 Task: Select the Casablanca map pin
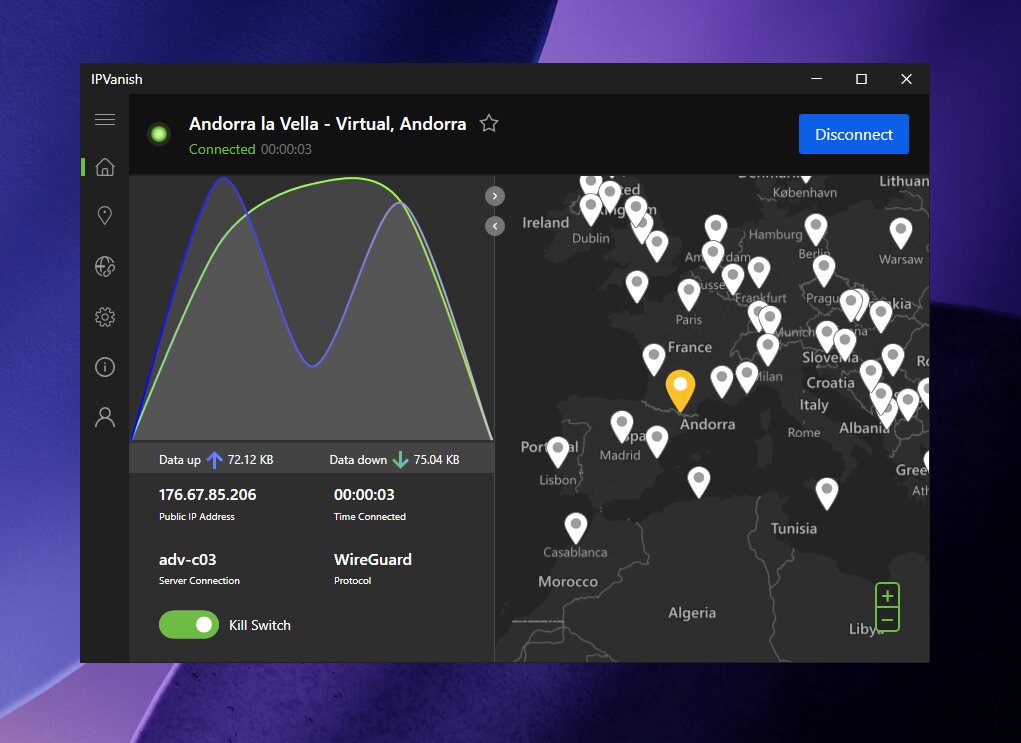pos(576,528)
